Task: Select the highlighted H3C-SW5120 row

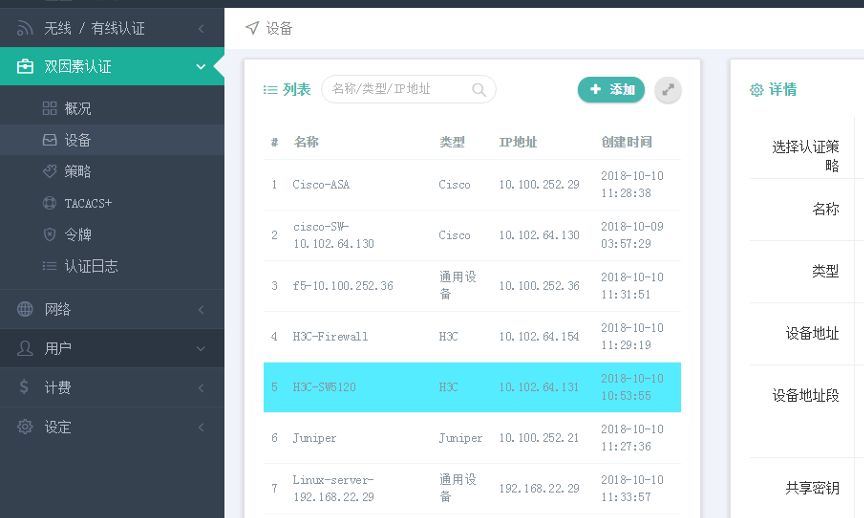Action: [472, 387]
